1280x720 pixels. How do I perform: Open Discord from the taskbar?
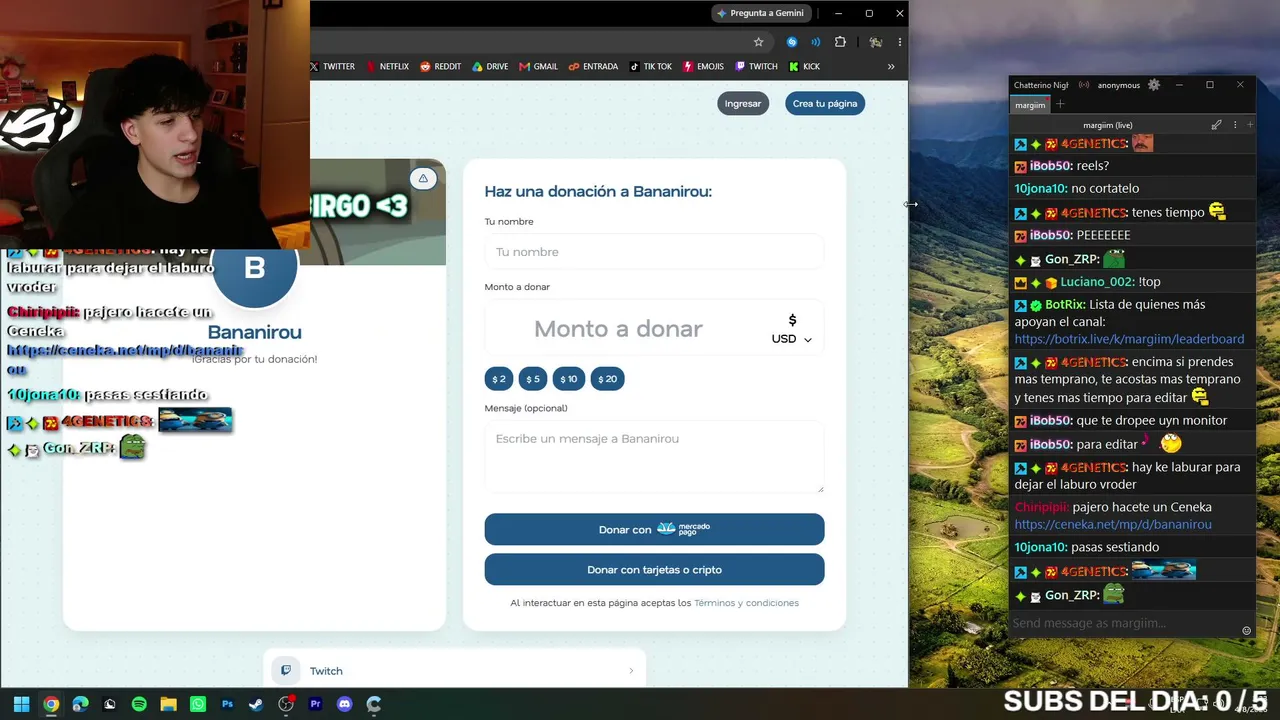(x=345, y=704)
